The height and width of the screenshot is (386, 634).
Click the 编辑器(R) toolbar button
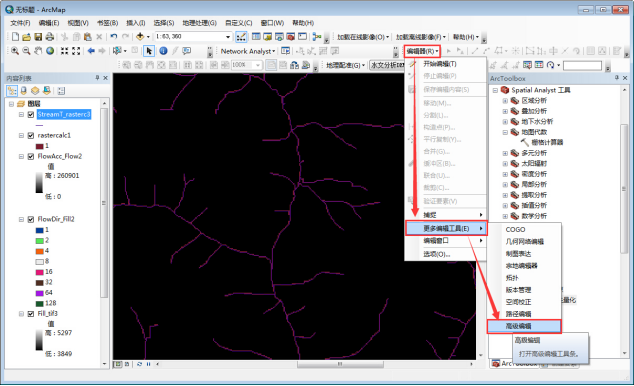[x=422, y=51]
